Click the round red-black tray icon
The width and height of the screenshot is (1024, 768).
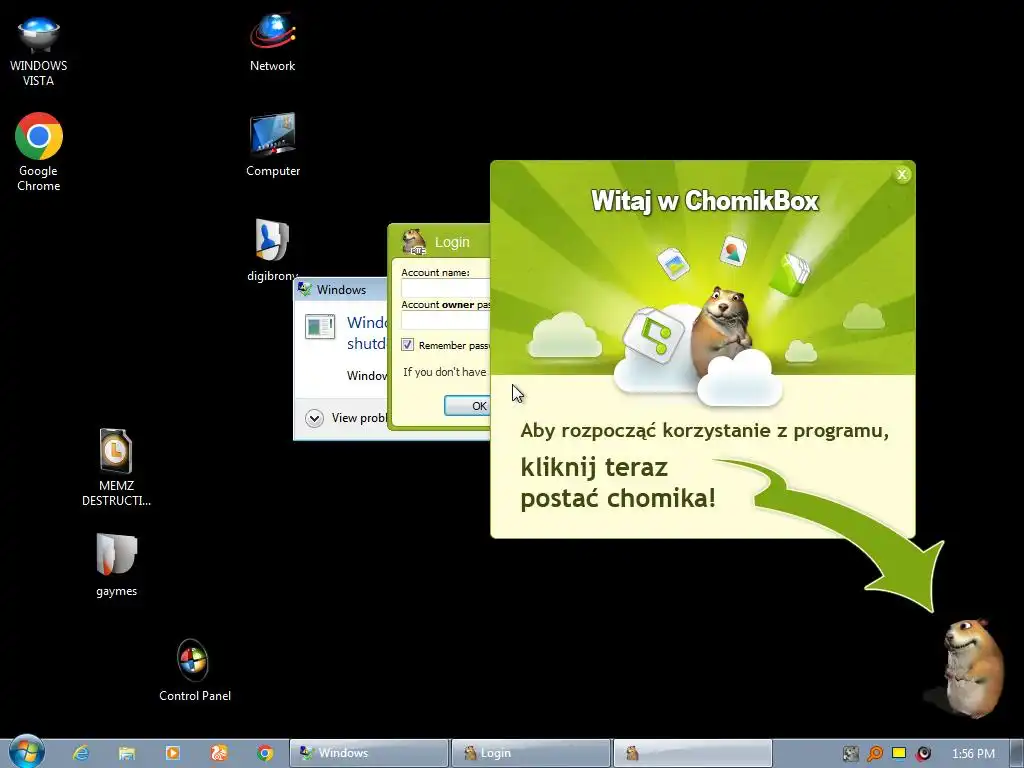(923, 754)
